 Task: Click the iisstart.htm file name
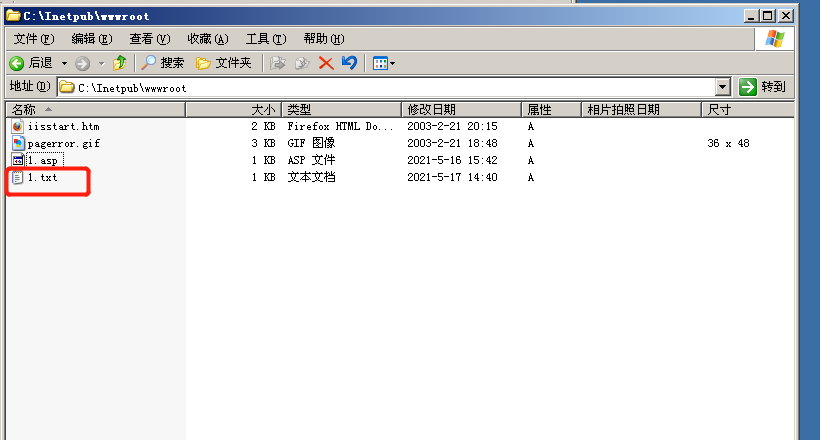click(63, 127)
